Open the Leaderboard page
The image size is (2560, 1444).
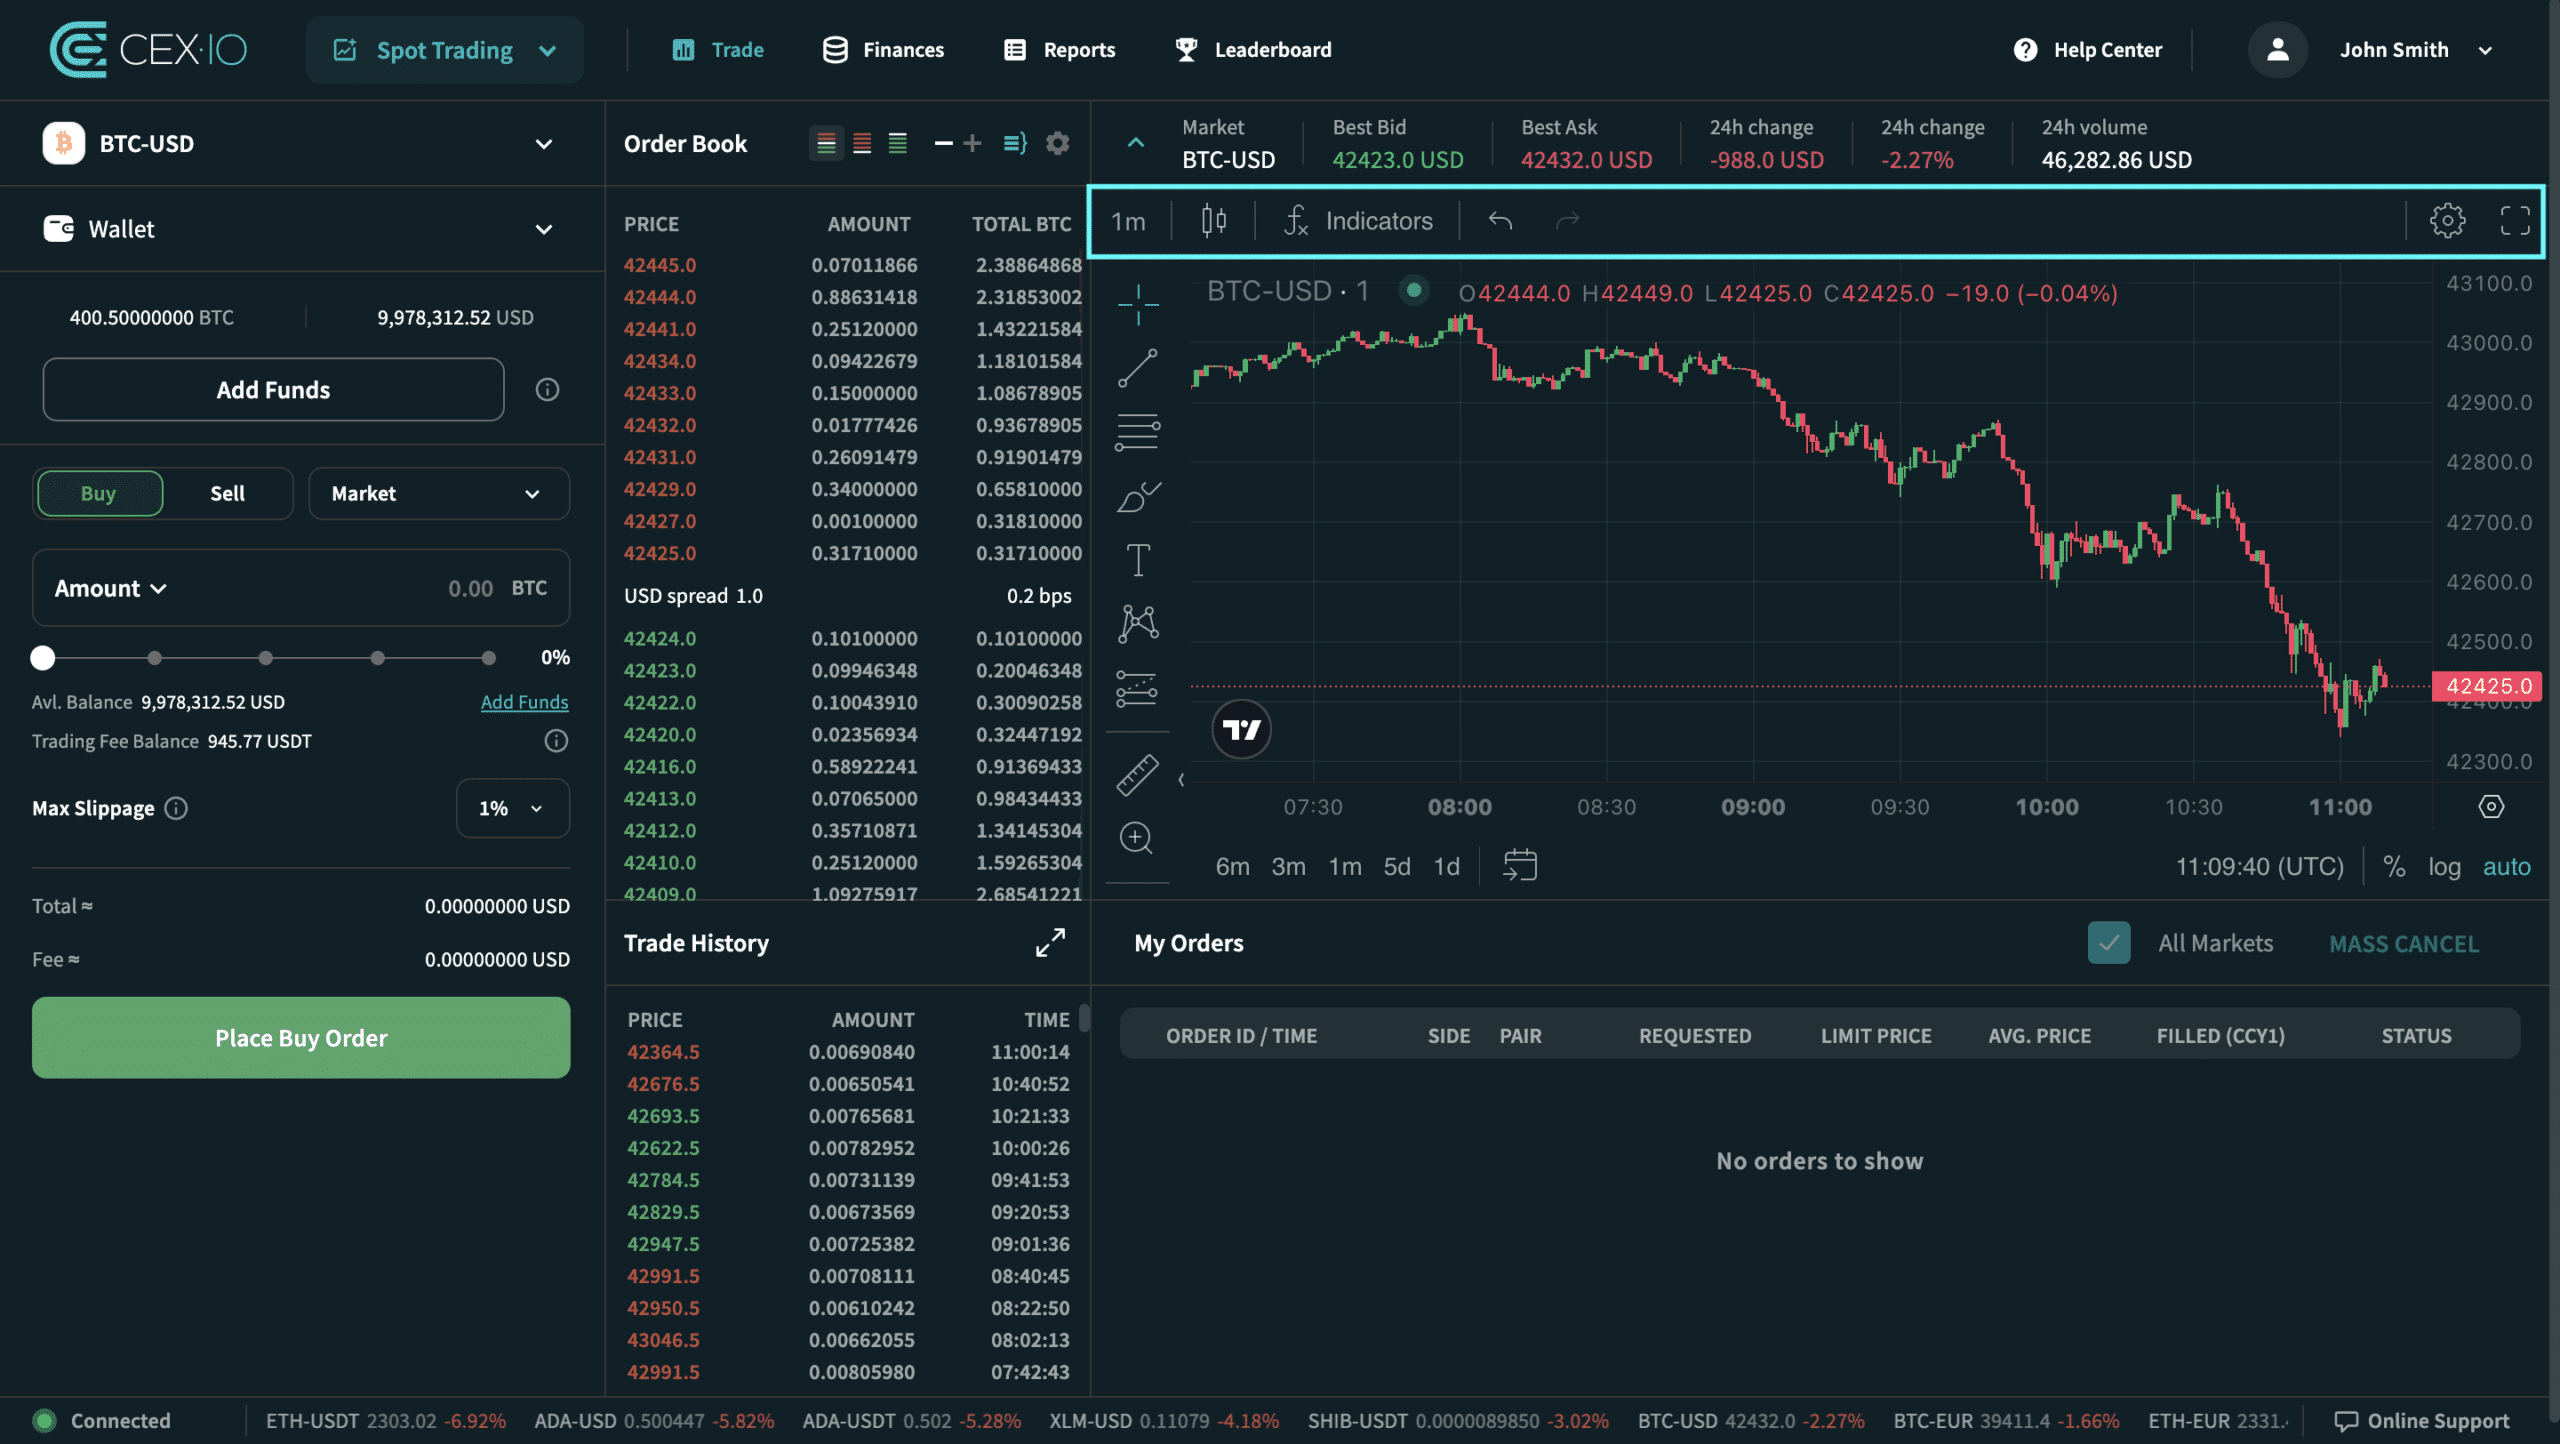click(1253, 50)
